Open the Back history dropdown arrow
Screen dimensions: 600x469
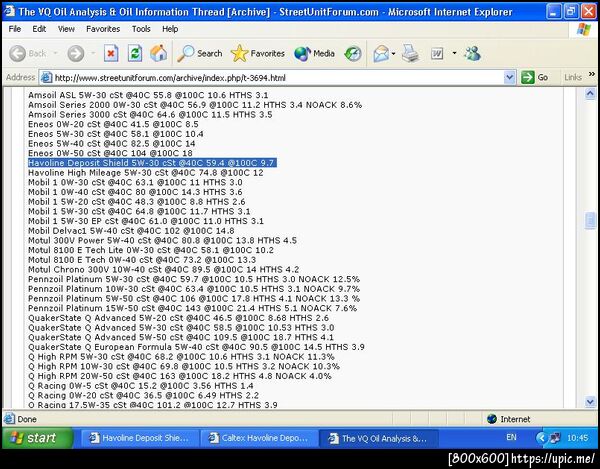(55, 53)
